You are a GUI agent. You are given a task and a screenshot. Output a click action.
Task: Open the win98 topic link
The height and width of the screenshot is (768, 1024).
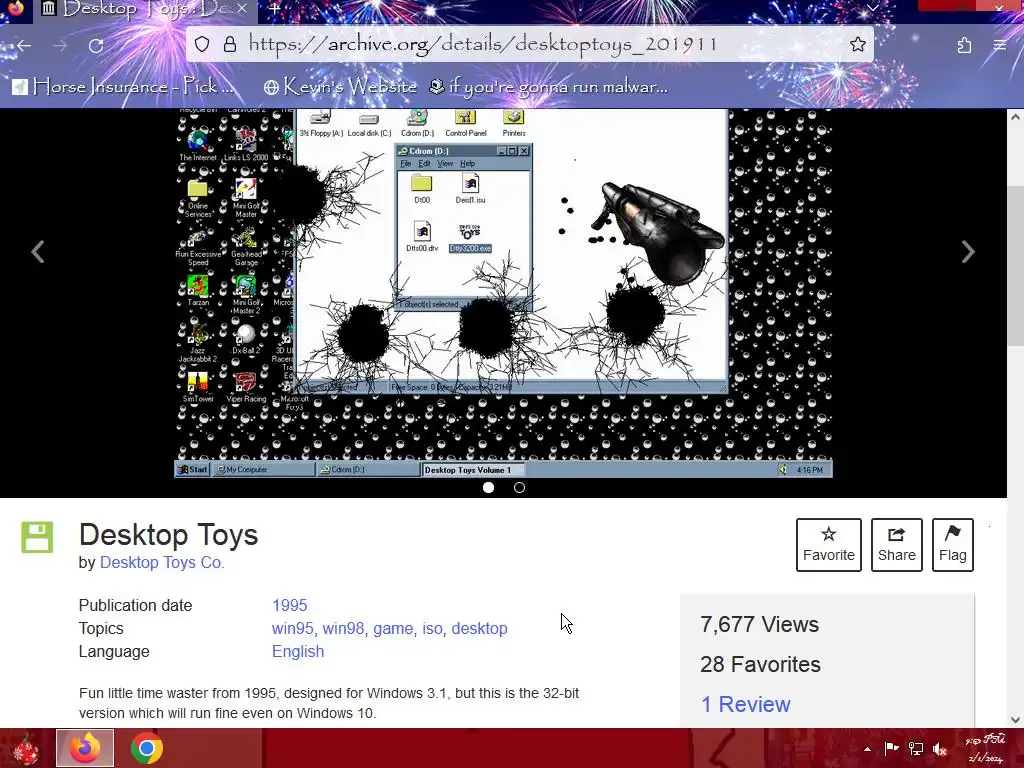pos(344,628)
